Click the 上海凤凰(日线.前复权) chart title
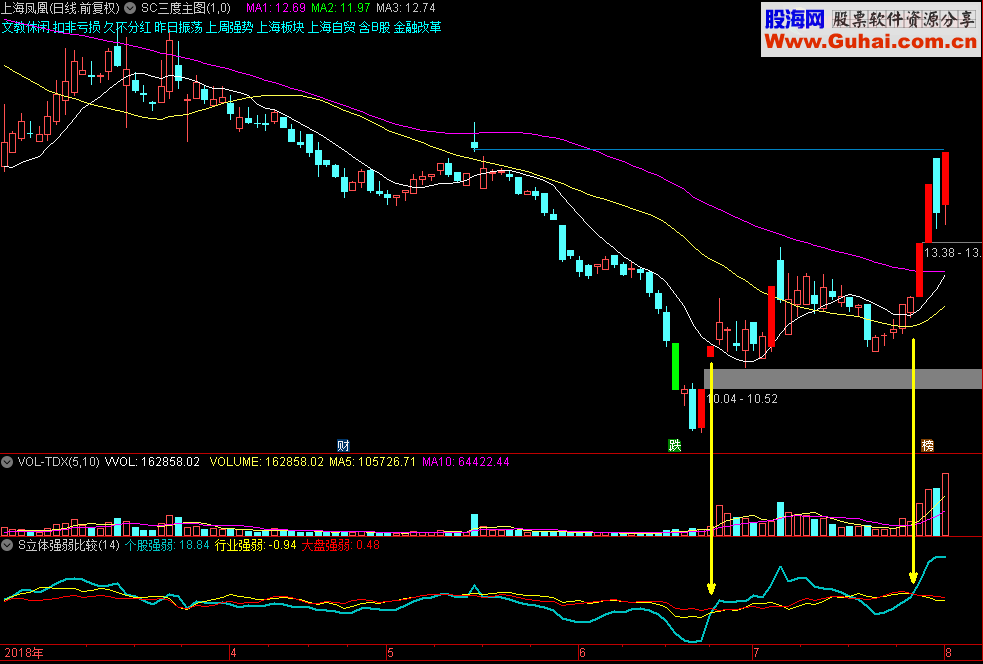The width and height of the screenshot is (983, 664). [x=60, y=8]
